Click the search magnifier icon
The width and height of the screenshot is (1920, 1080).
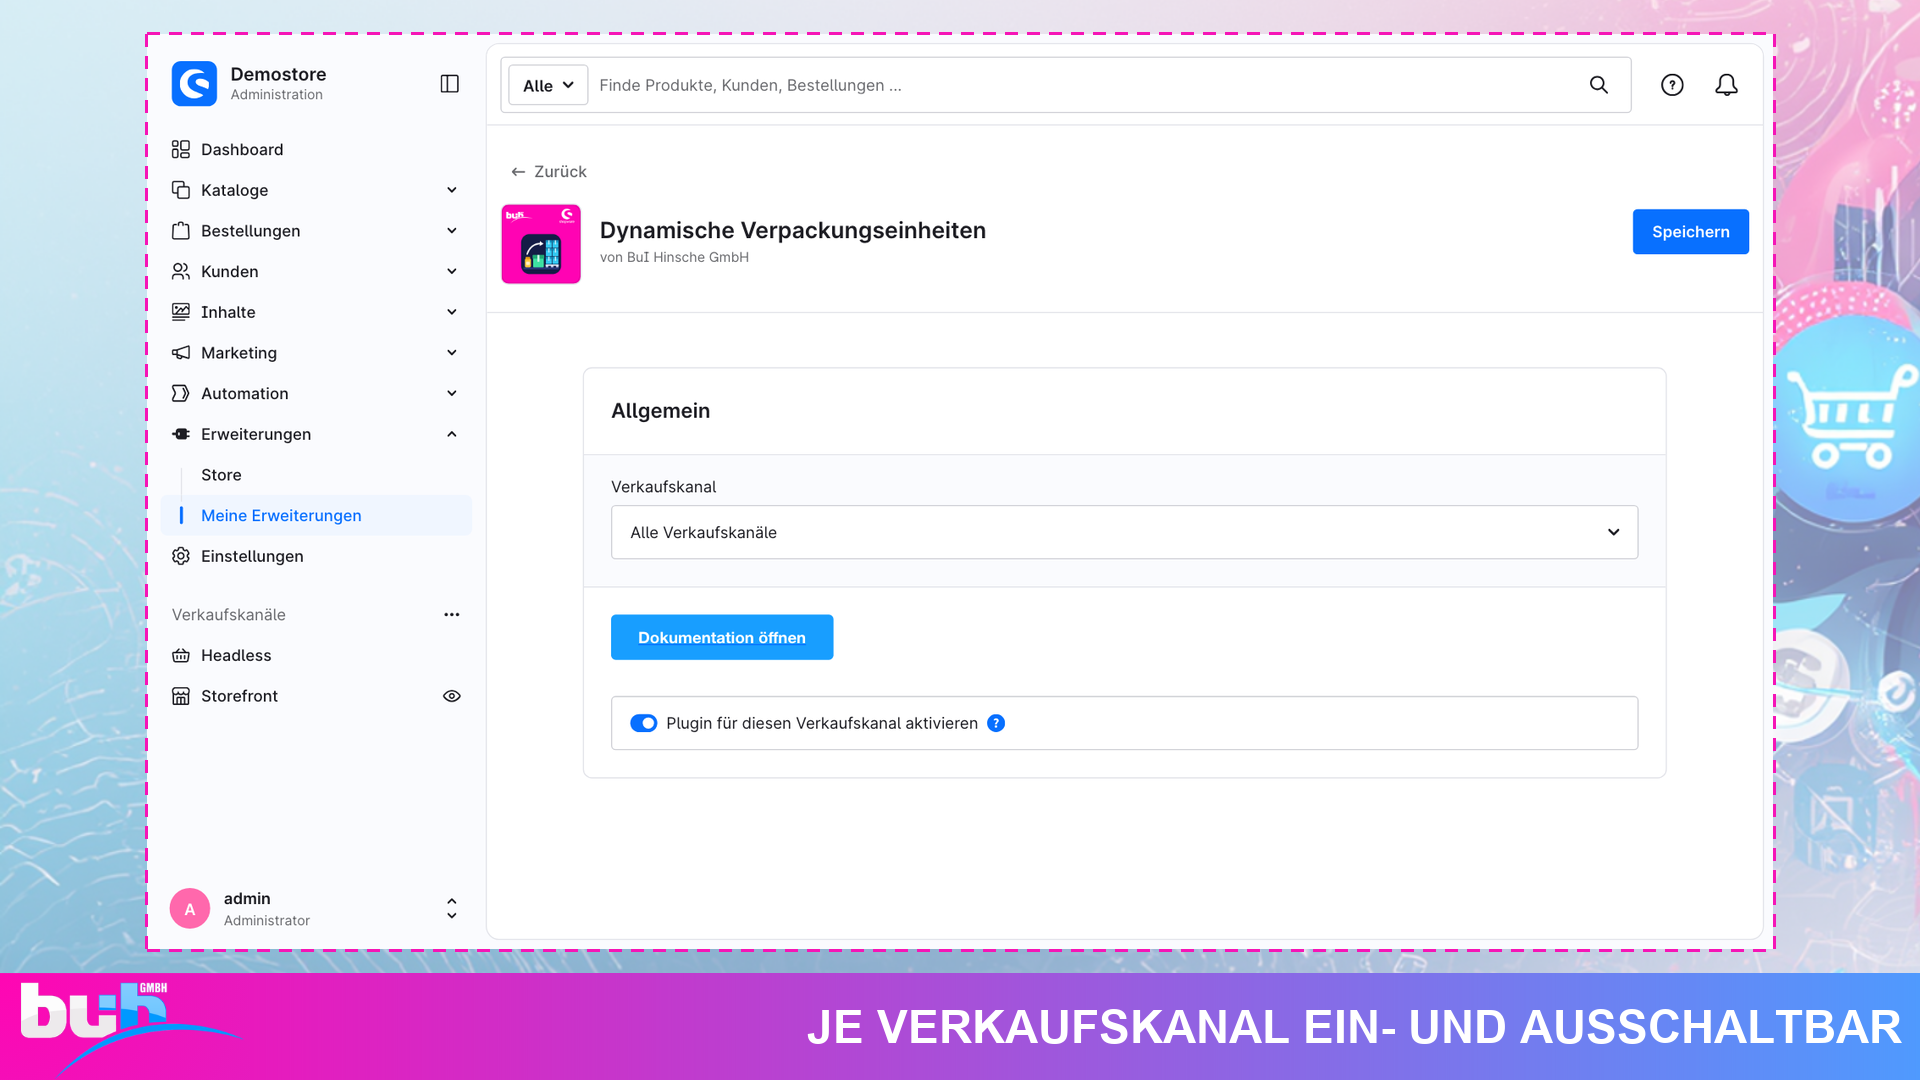click(1599, 85)
